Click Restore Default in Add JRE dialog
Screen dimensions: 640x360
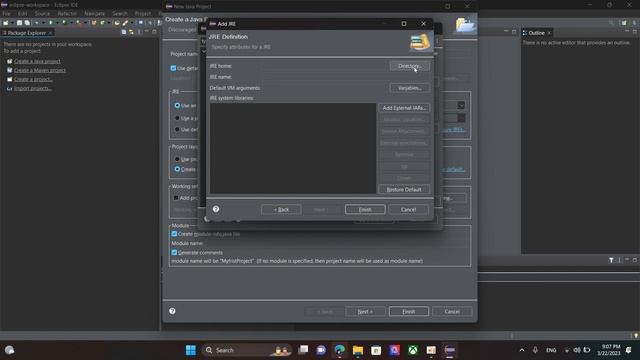(x=404, y=189)
